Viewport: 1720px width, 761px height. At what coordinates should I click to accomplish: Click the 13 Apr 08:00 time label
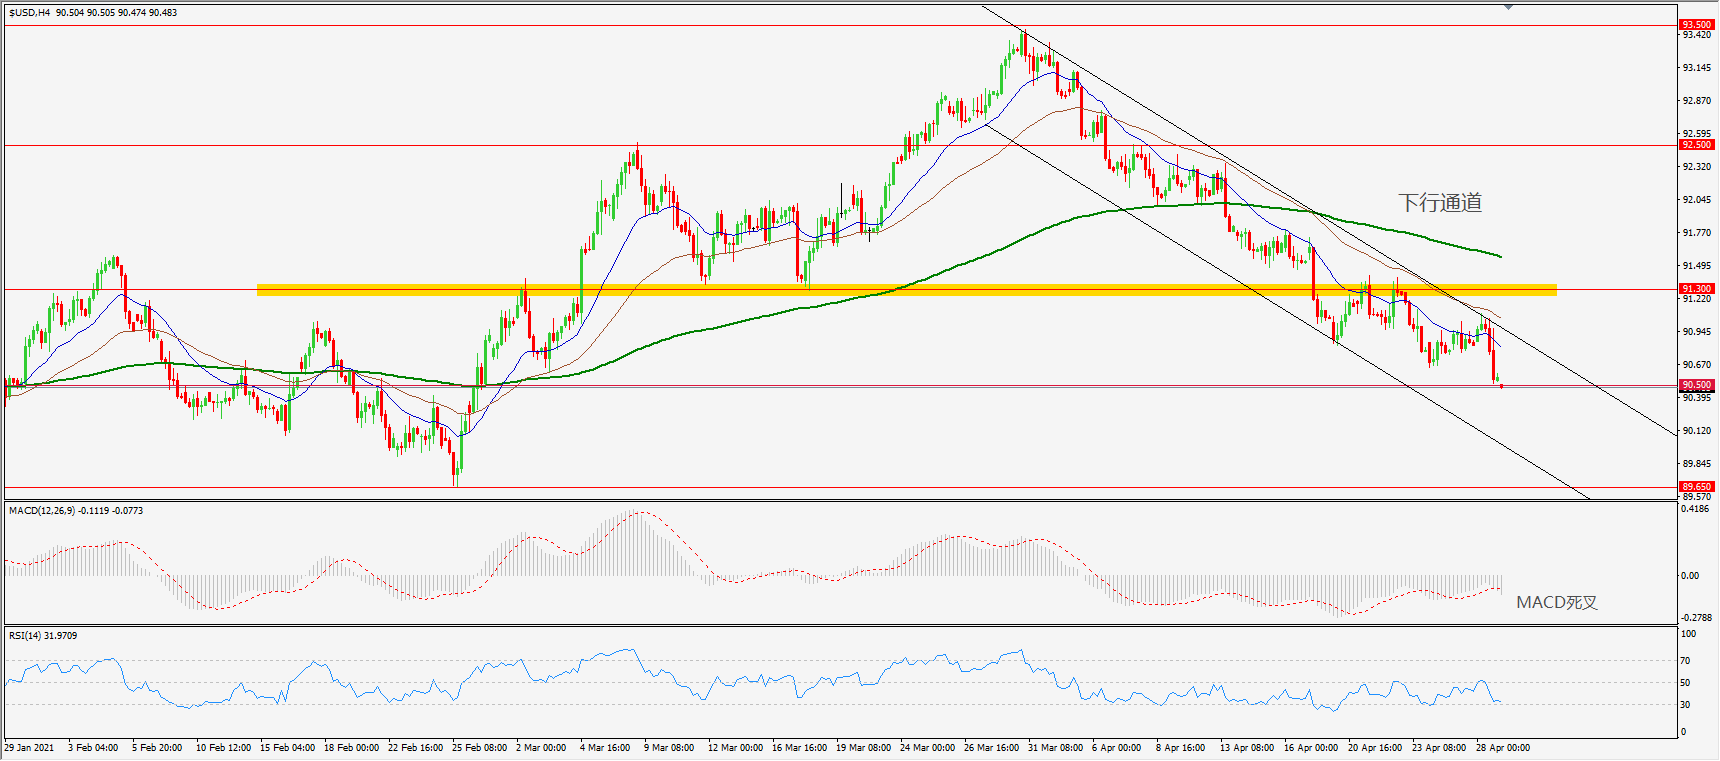tap(1247, 748)
